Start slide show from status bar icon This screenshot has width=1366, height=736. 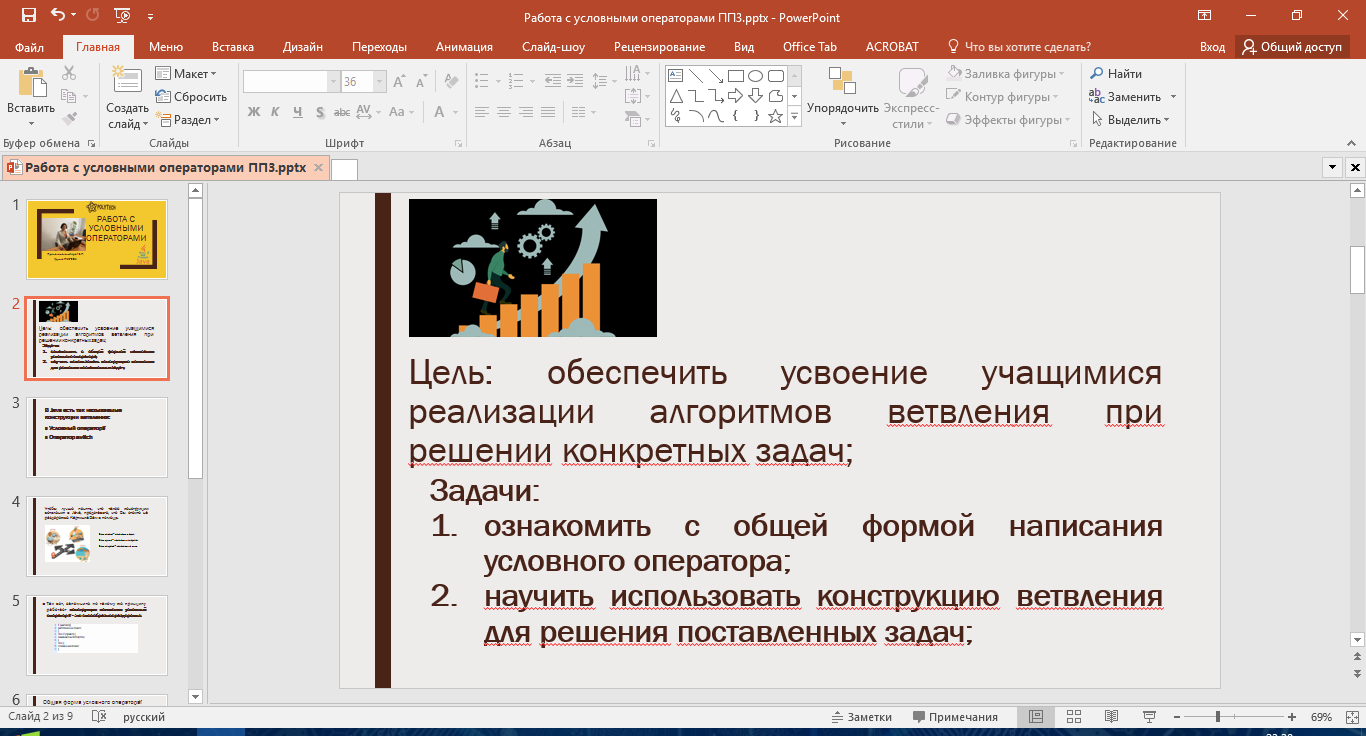[1148, 717]
